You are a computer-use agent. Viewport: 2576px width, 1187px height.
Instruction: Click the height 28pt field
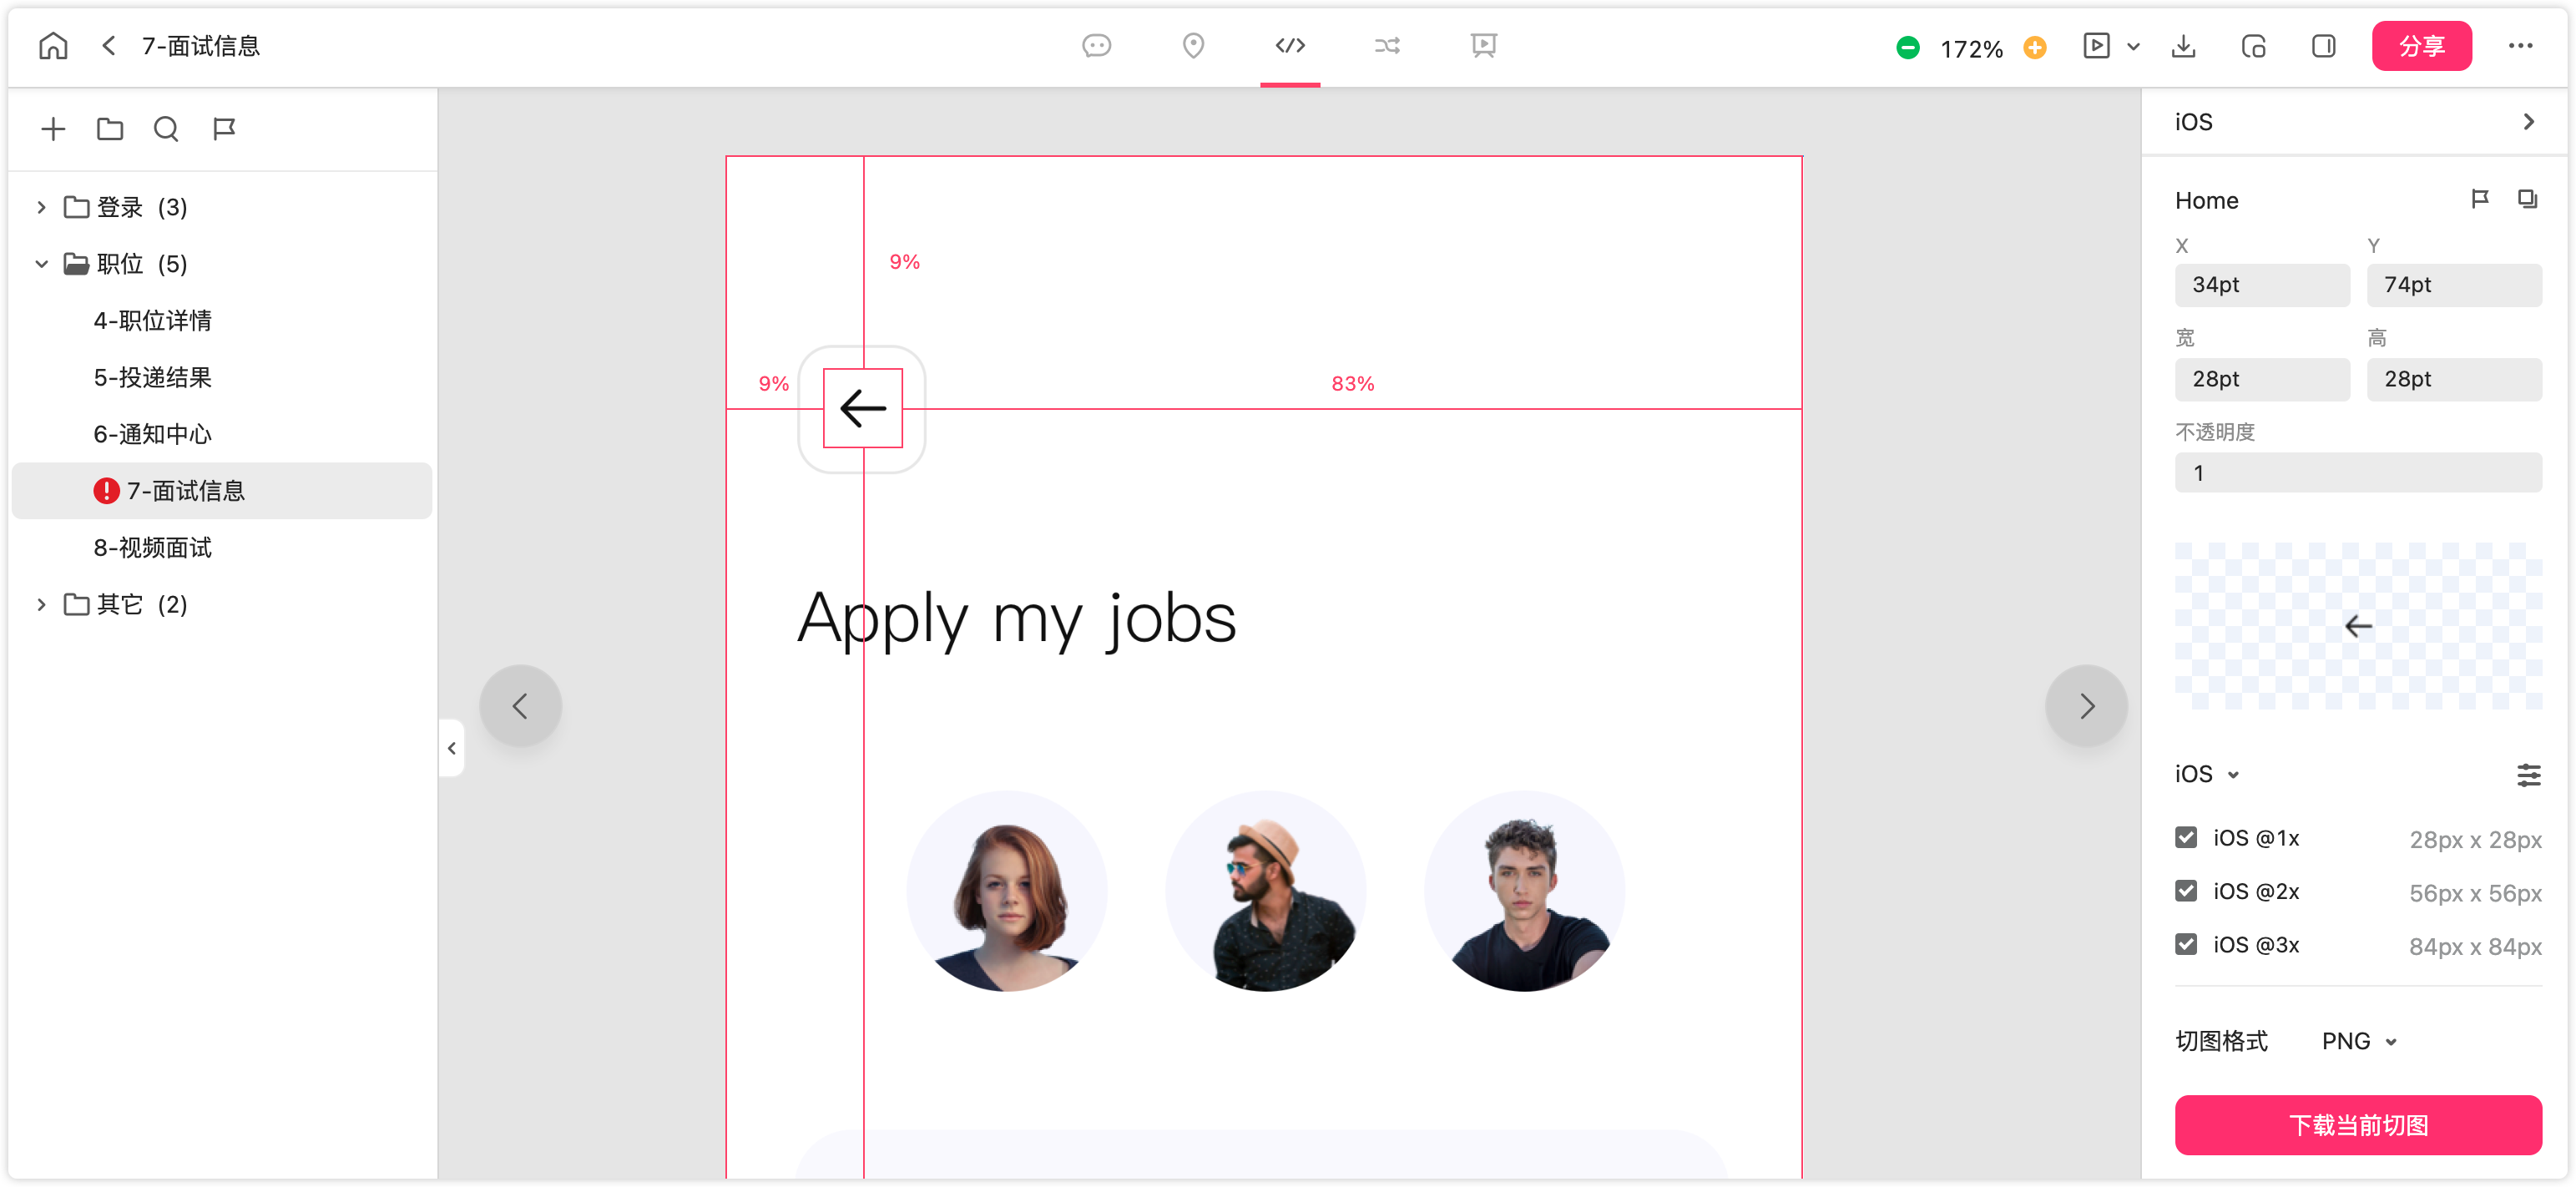coord(2454,379)
